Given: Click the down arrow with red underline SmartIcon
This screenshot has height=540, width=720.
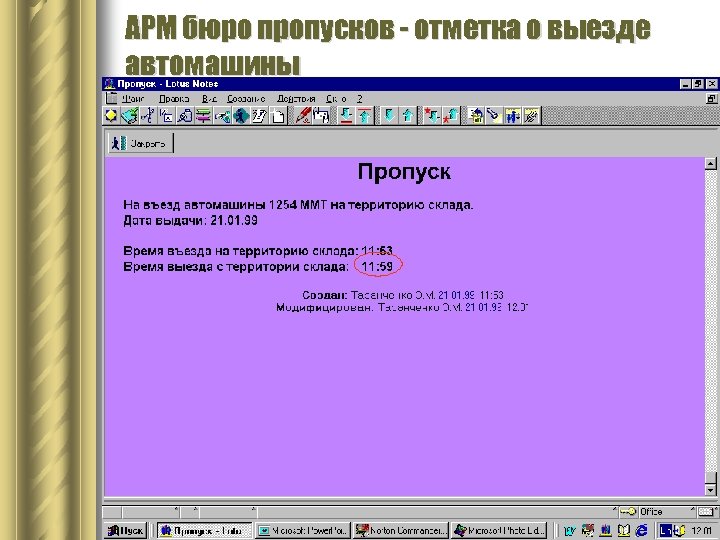Looking at the screenshot, I should (346, 116).
